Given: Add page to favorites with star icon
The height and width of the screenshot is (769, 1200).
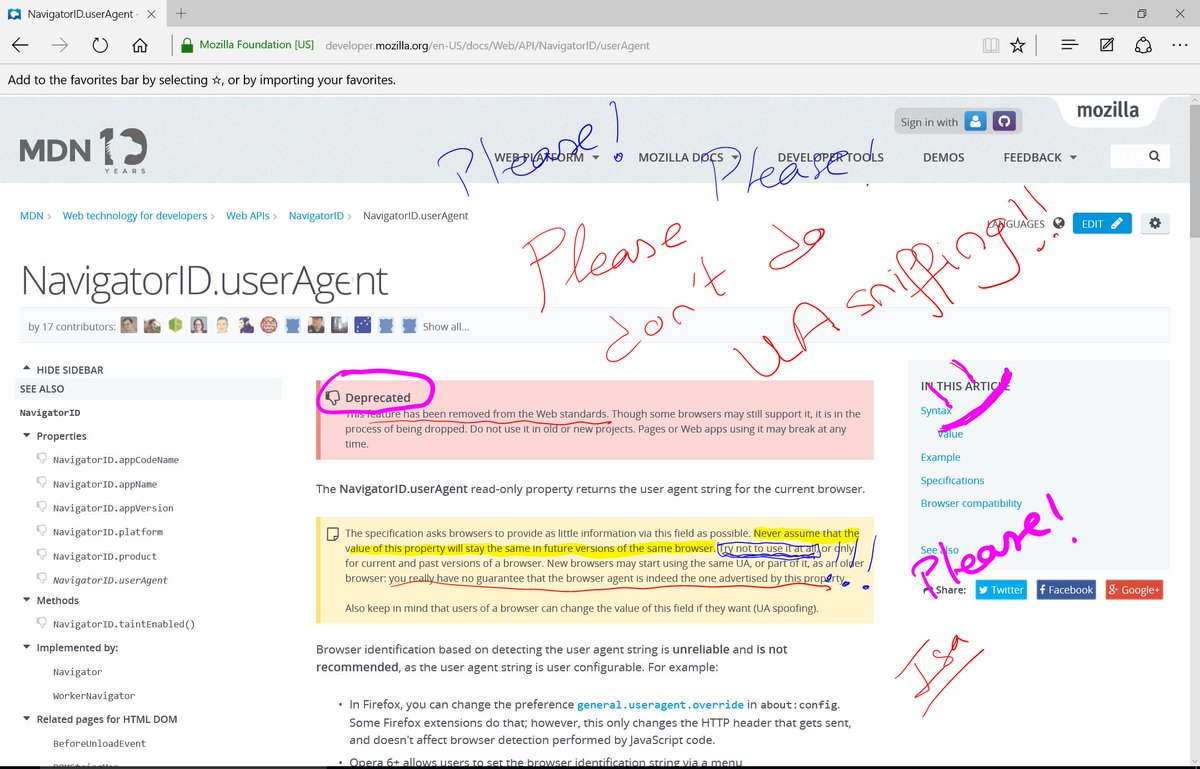Looking at the screenshot, I should (1018, 45).
